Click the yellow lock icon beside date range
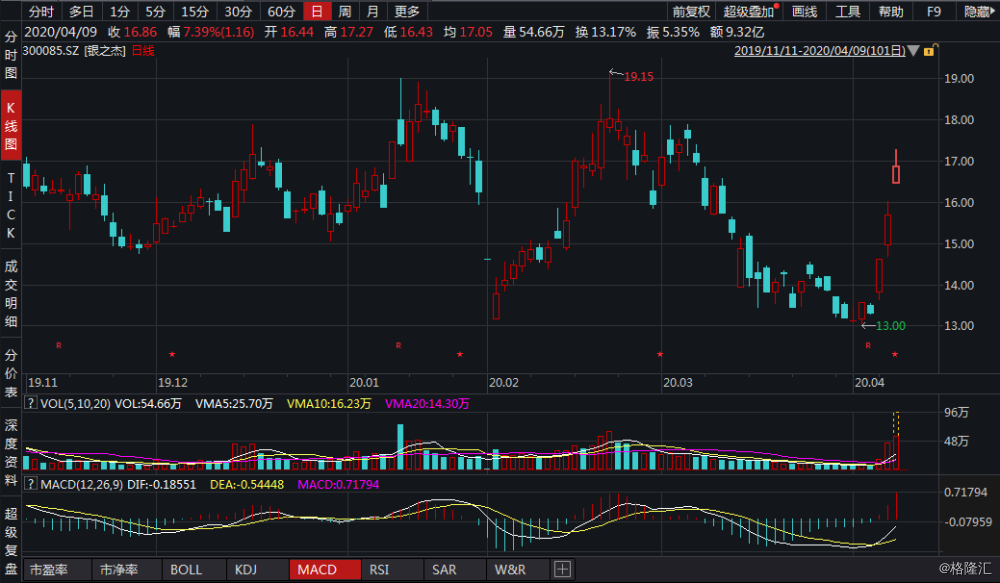The image size is (1000, 583). coord(930,50)
